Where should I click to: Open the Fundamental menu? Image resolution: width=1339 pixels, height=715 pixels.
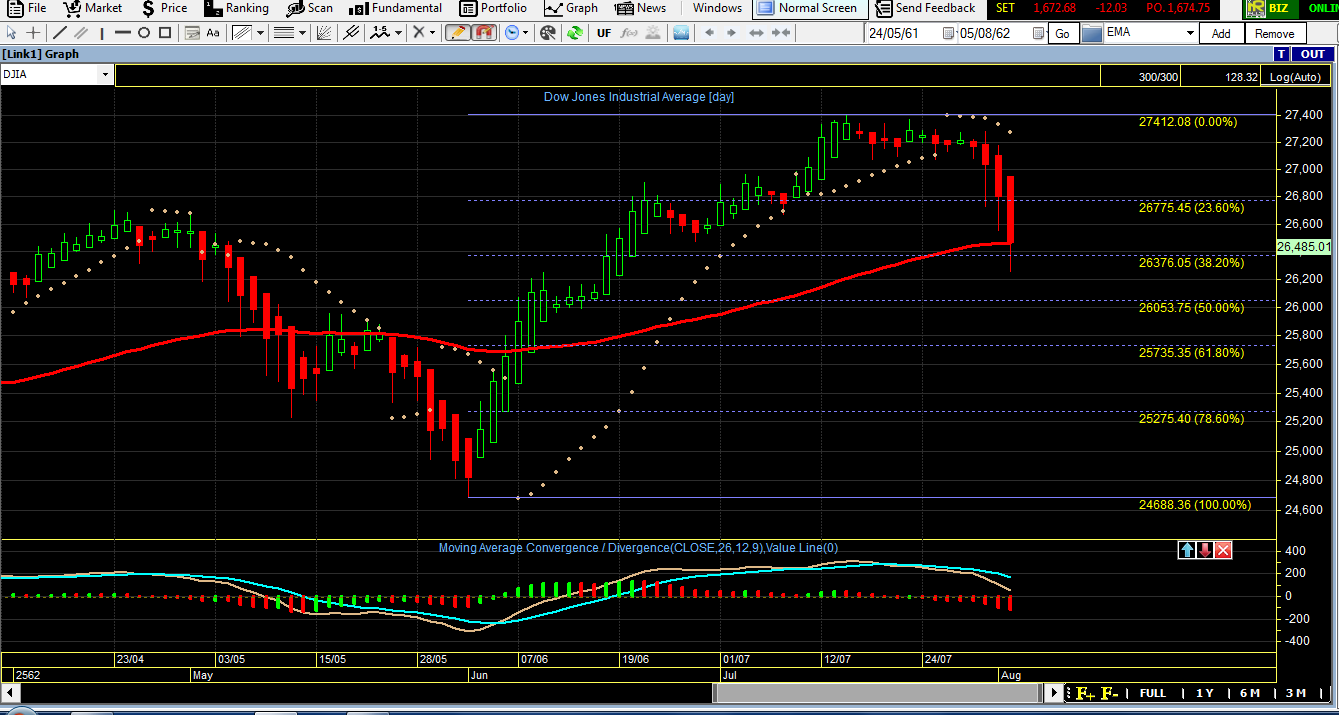click(x=395, y=8)
